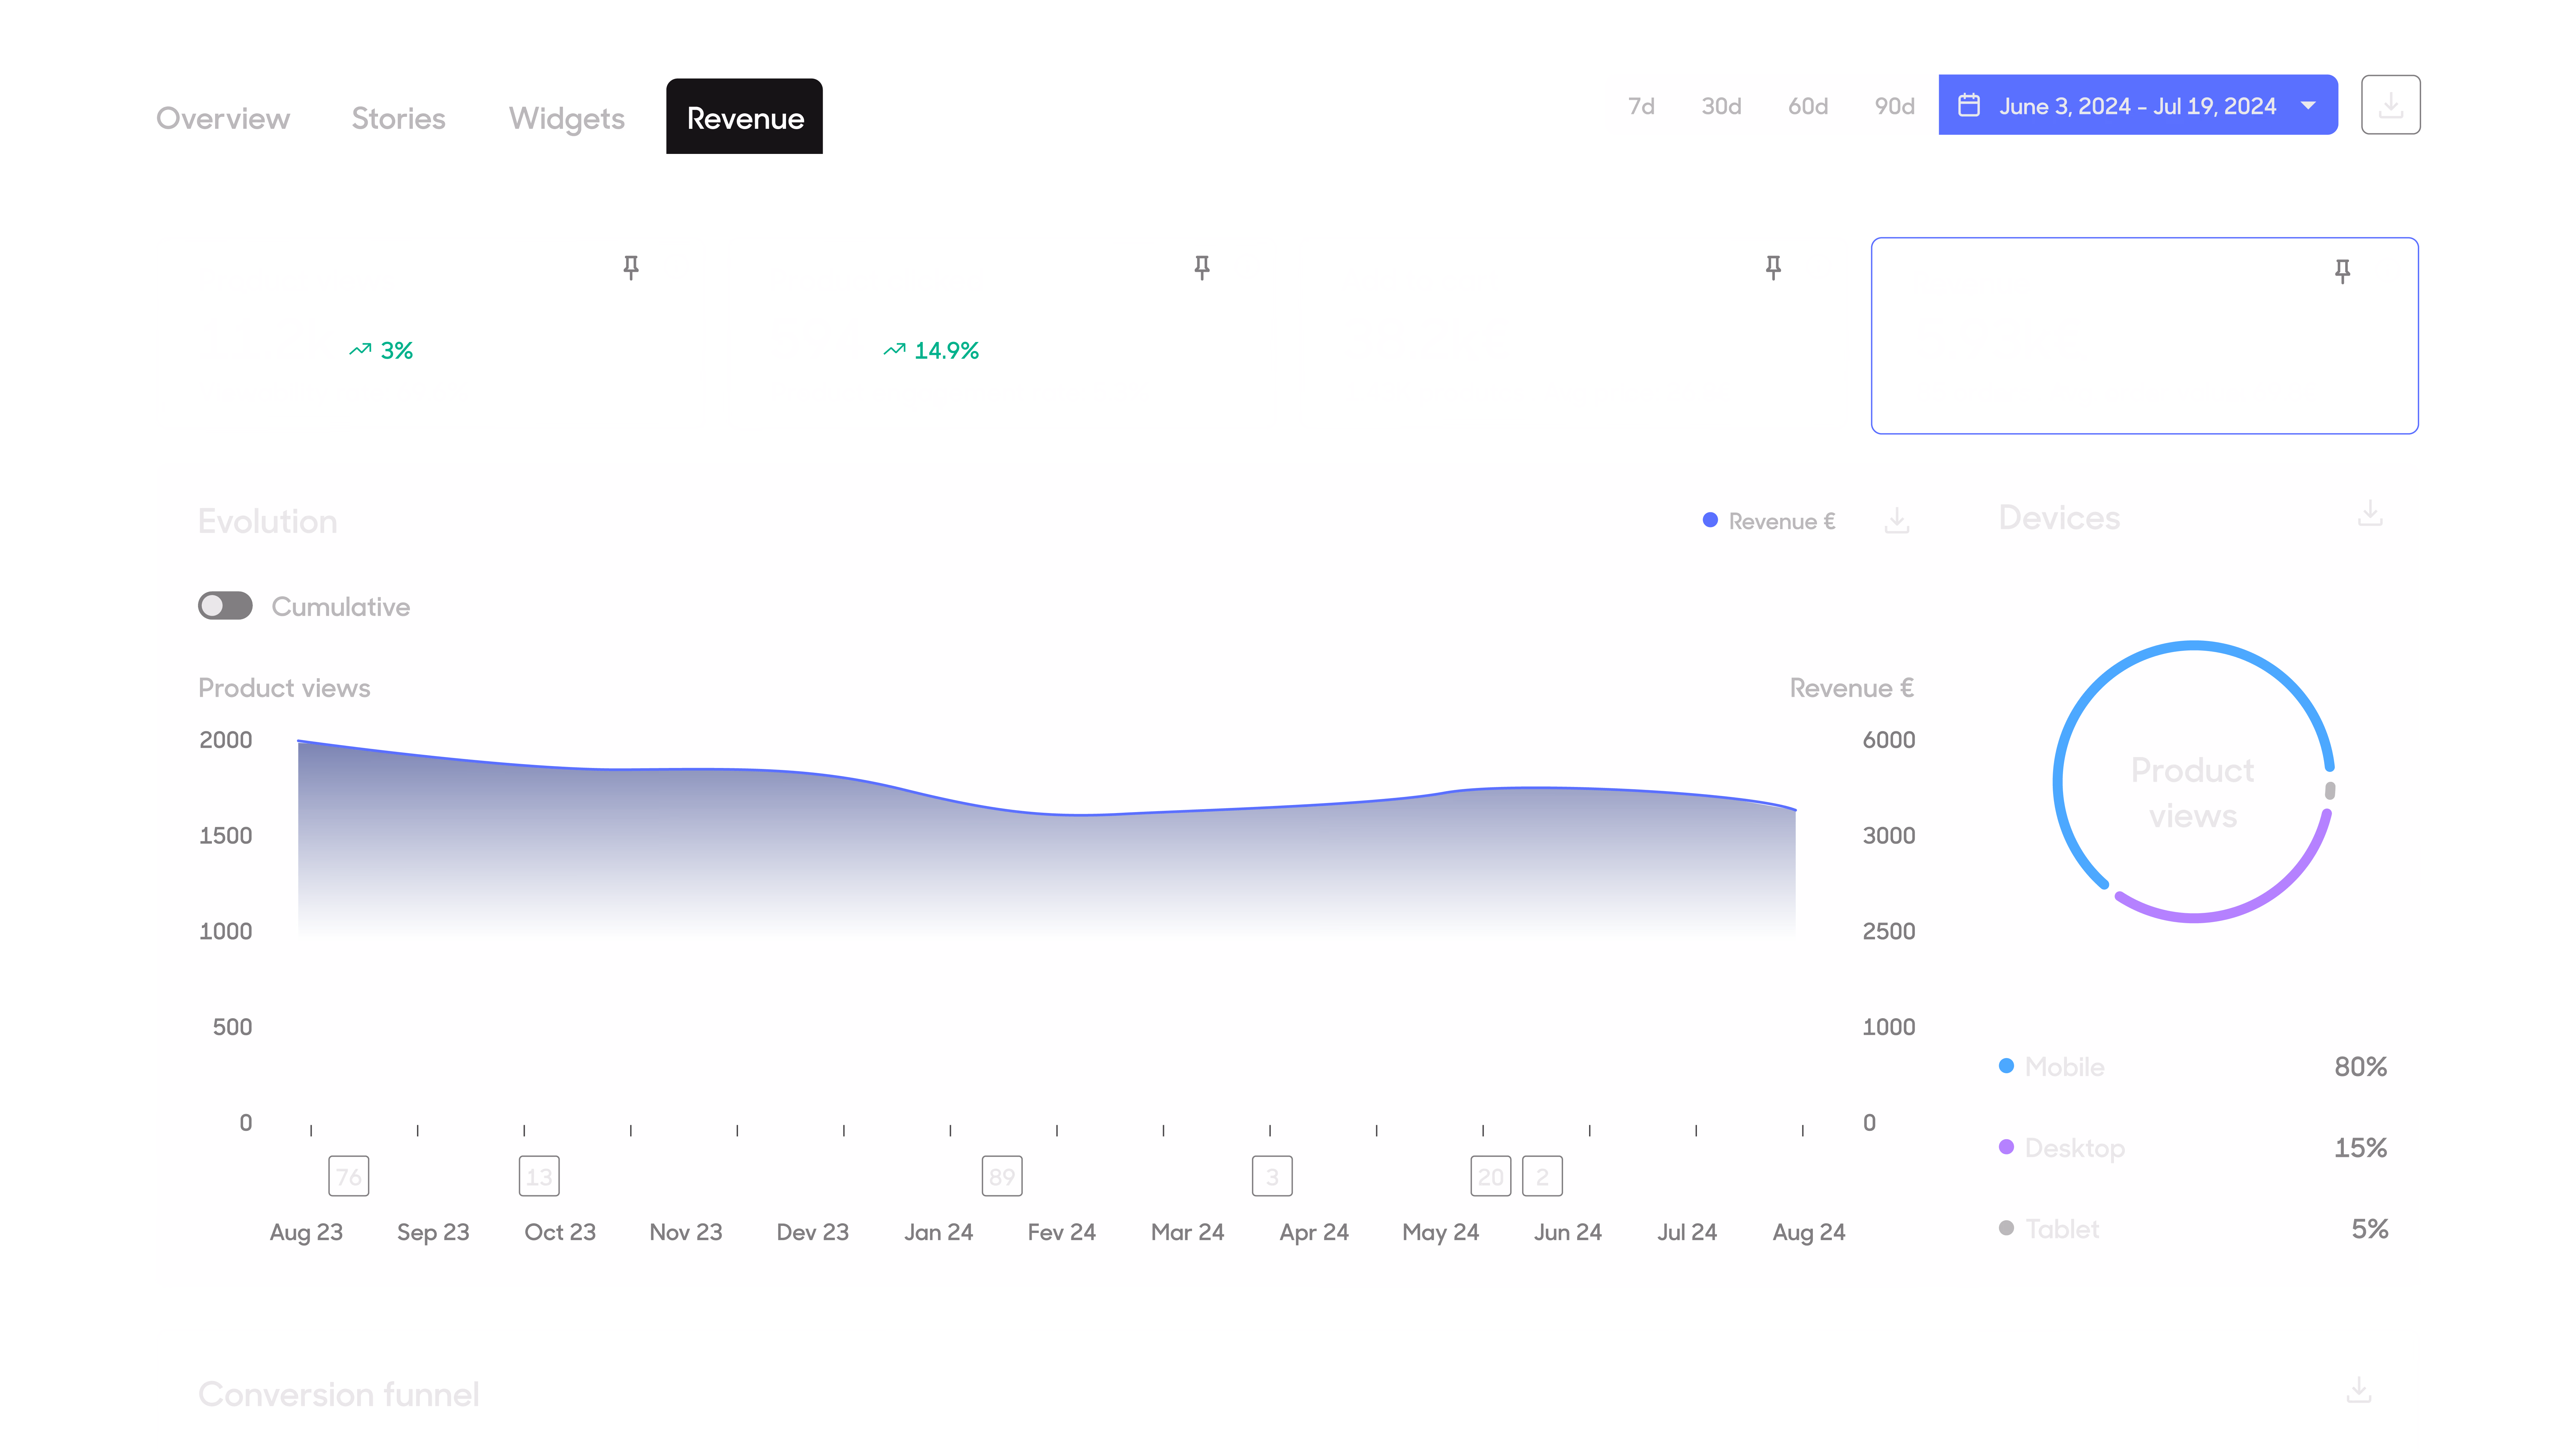
Task: Open the June 3, 2024 – Jul 19, 2024 date picker
Action: 2138,105
